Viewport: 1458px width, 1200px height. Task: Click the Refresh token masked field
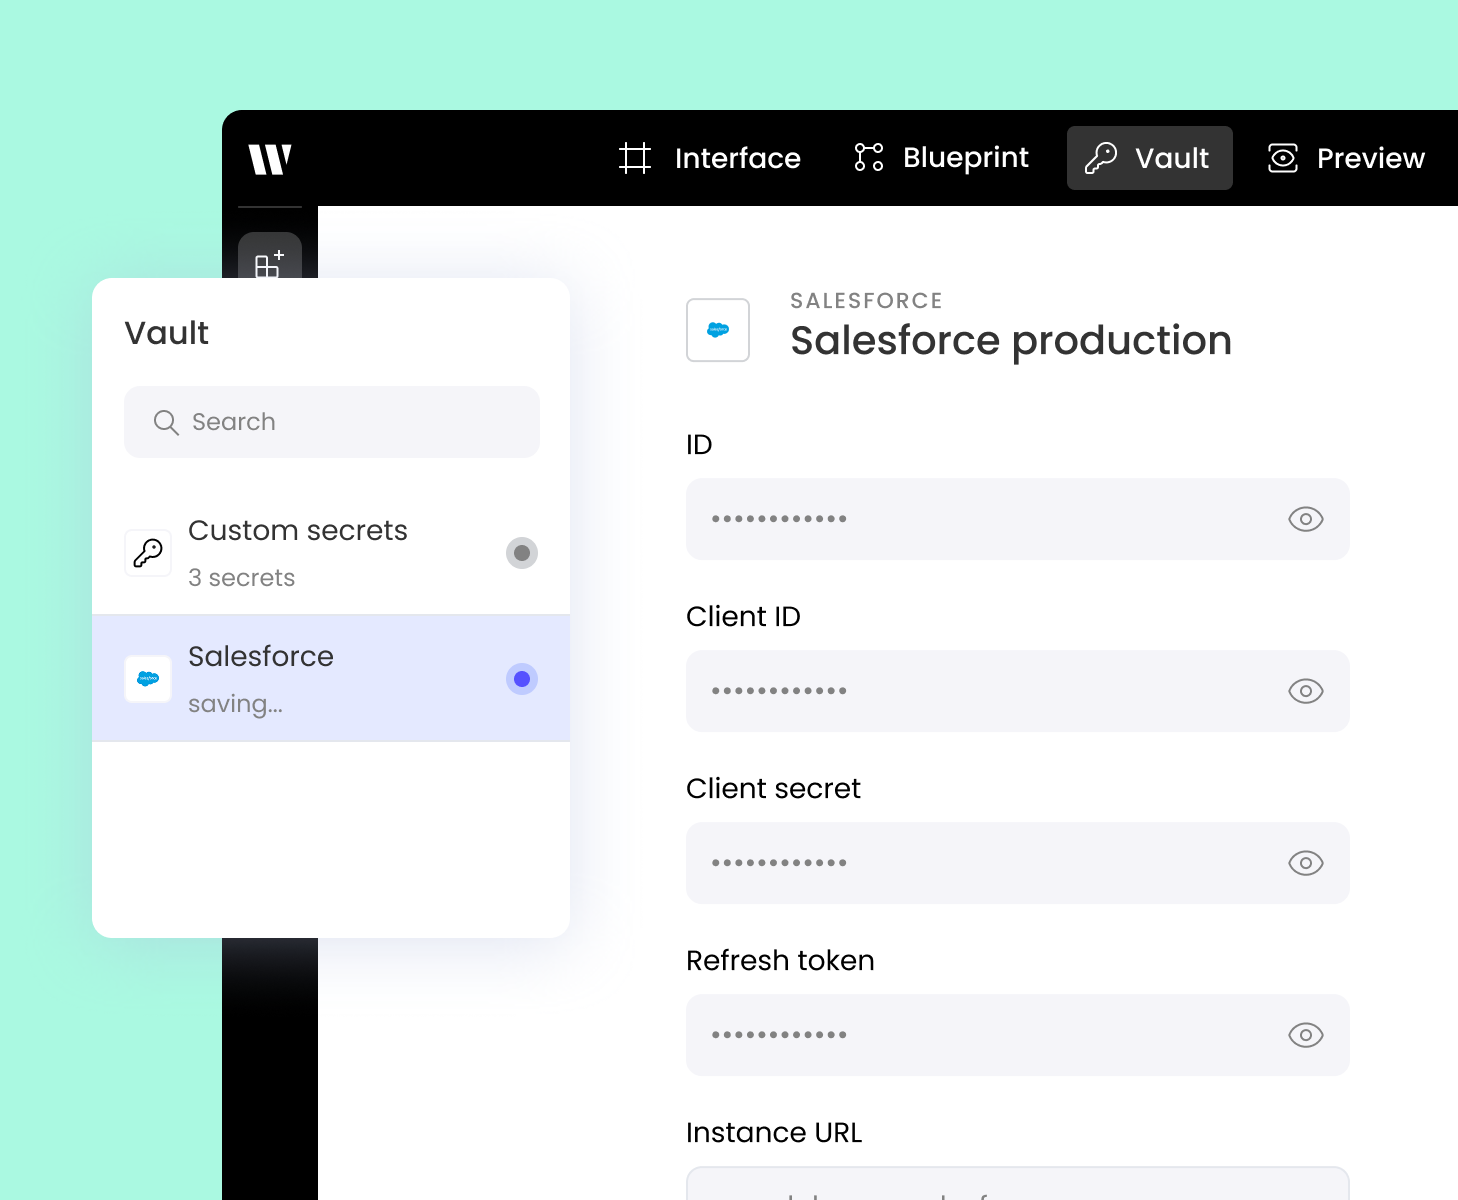tap(1018, 1035)
